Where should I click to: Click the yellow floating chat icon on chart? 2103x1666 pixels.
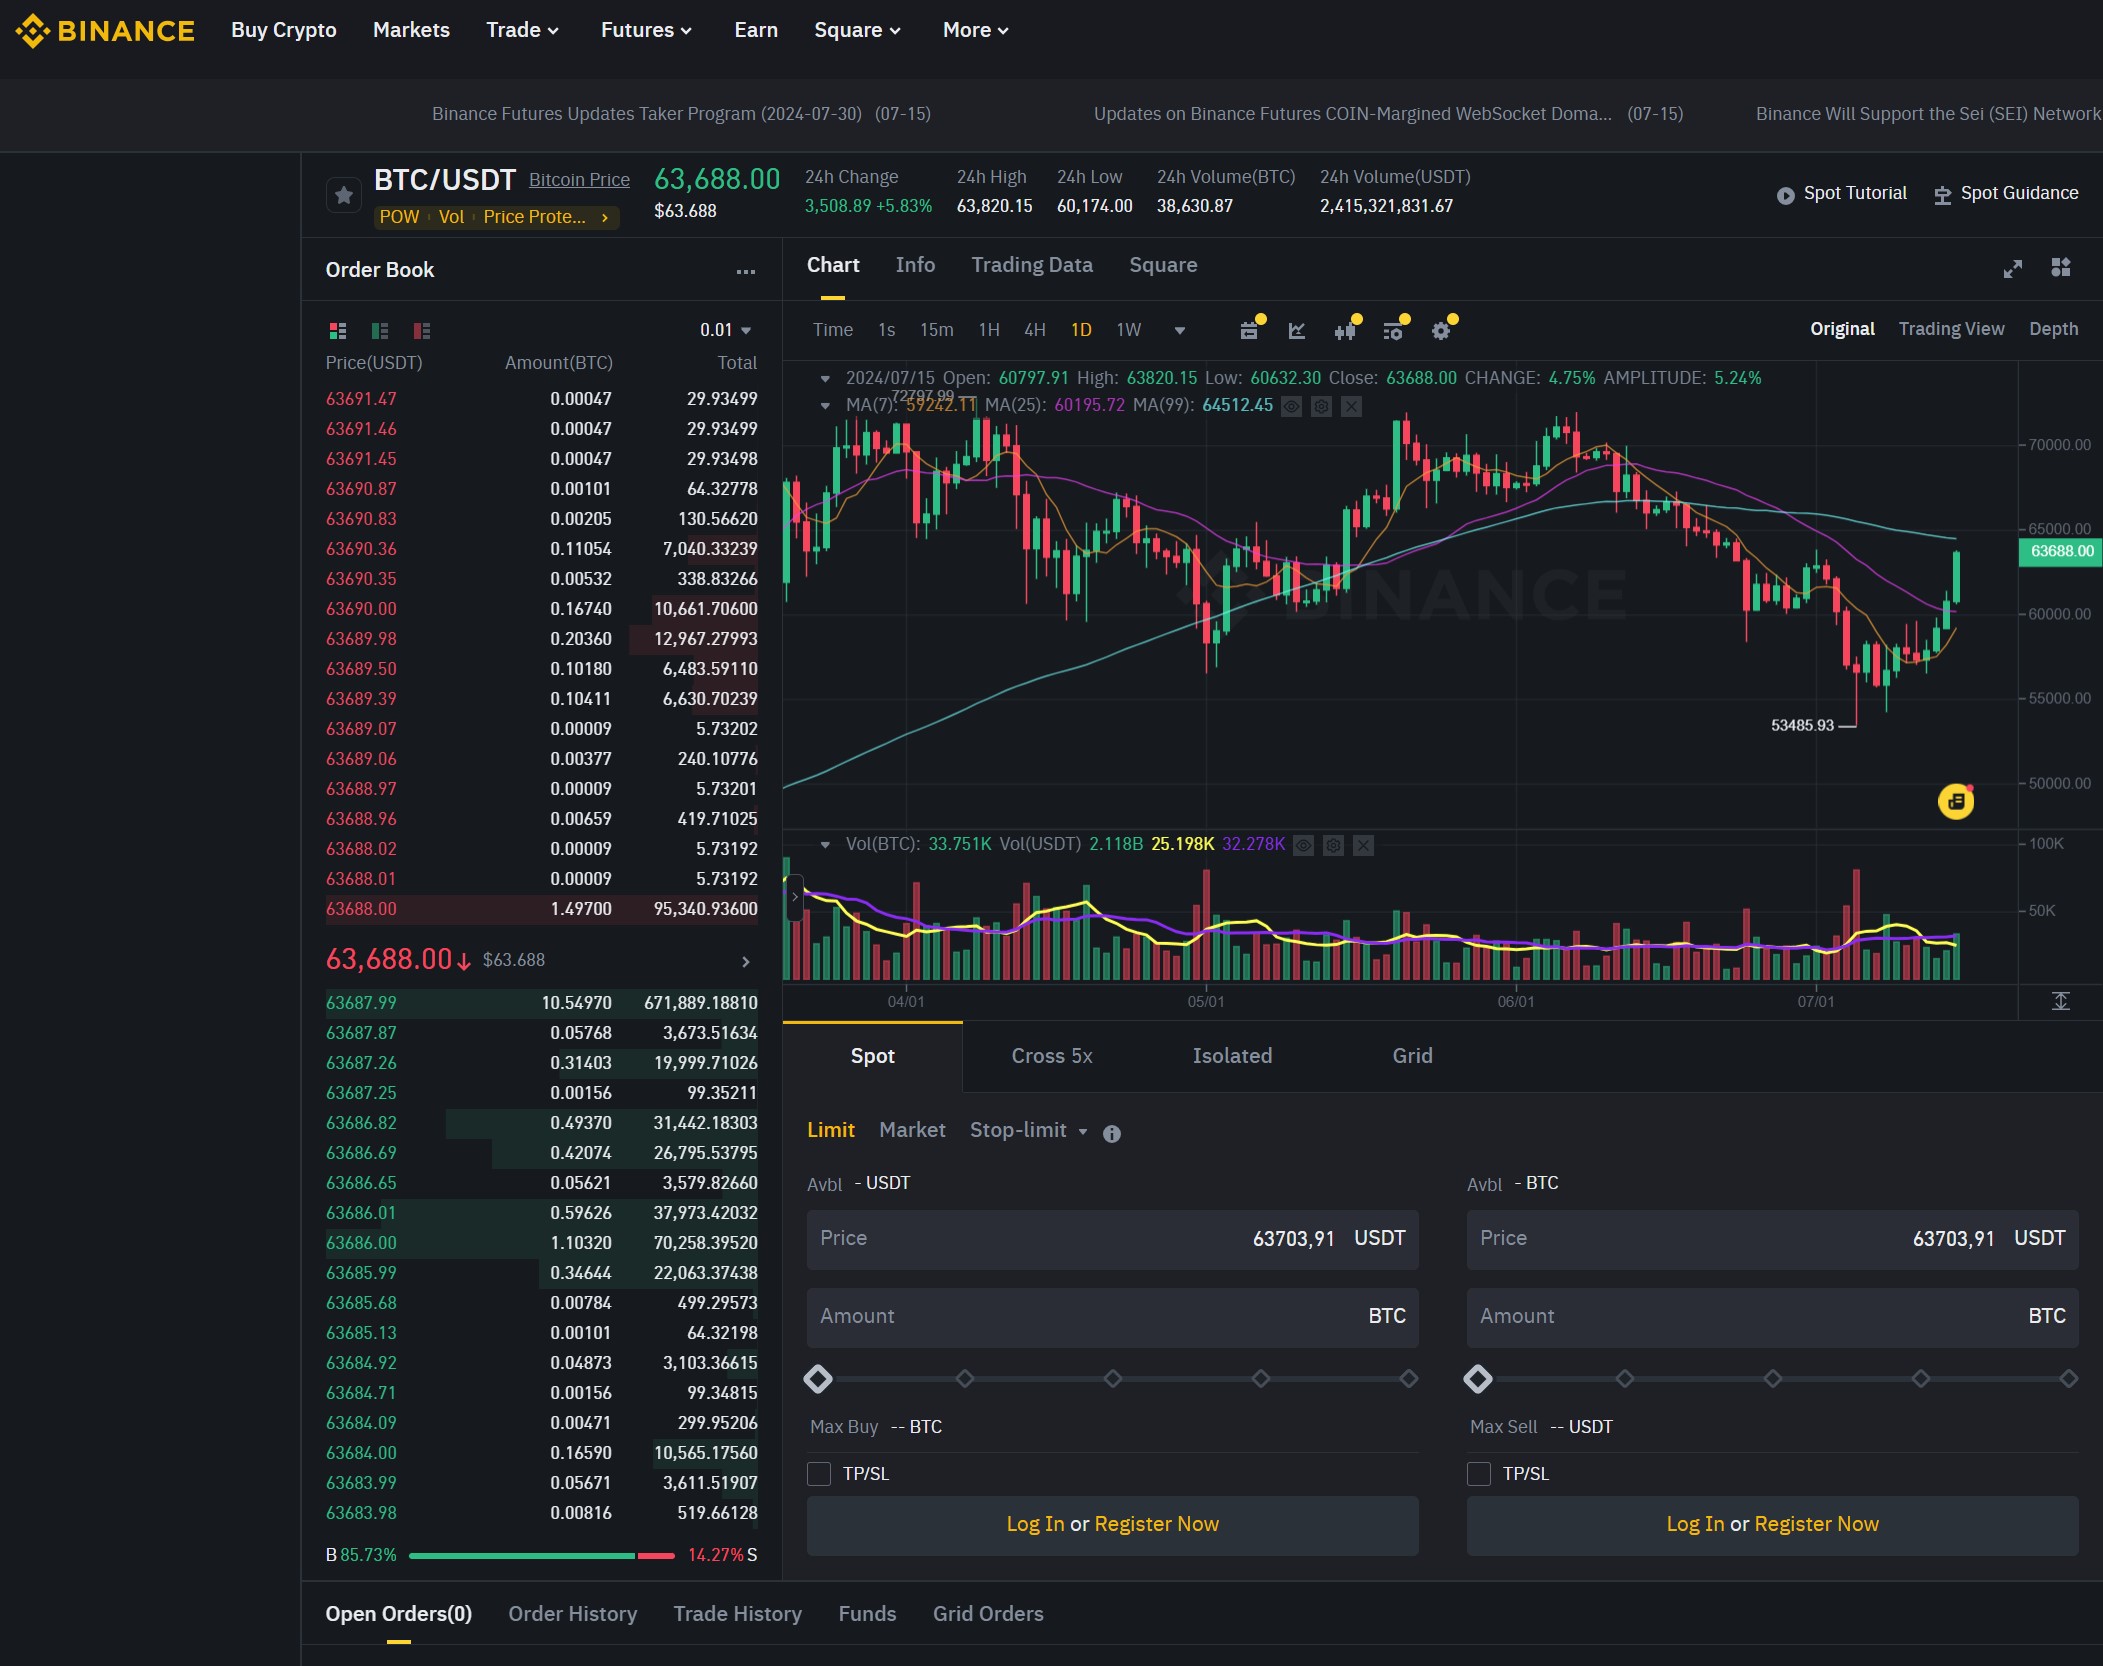tap(1956, 801)
